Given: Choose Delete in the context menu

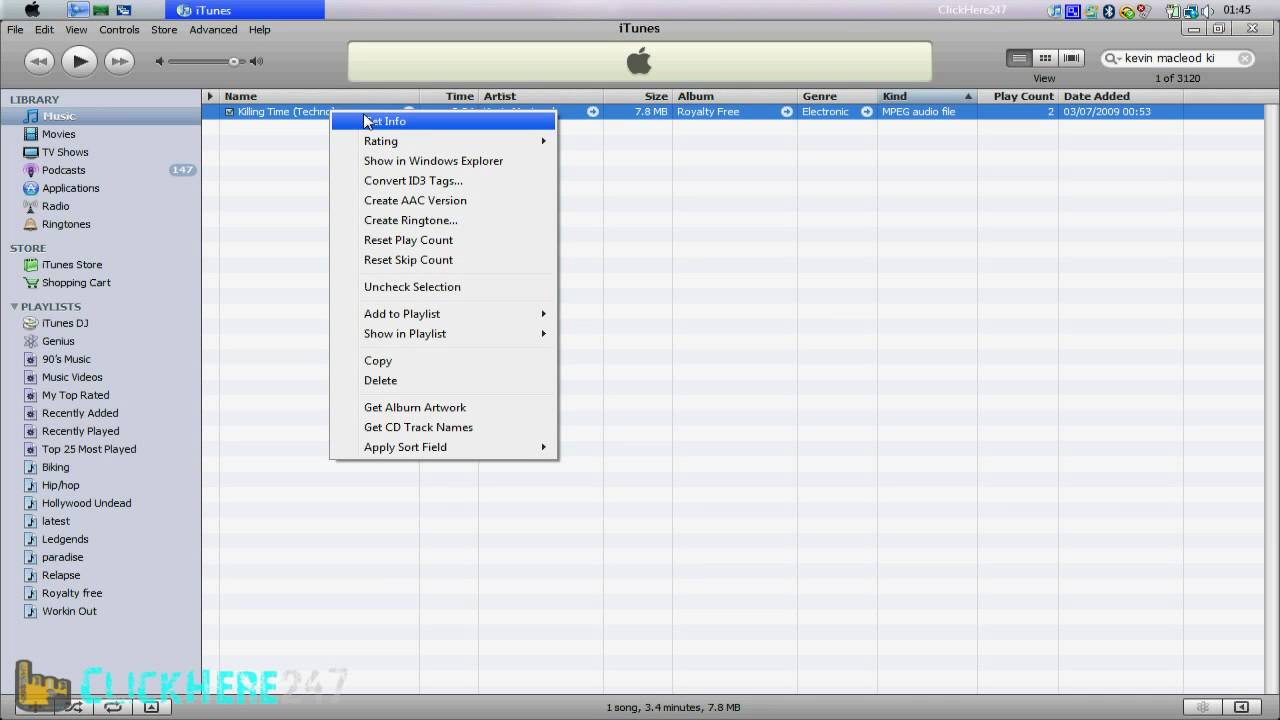Looking at the screenshot, I should coord(443,381).
